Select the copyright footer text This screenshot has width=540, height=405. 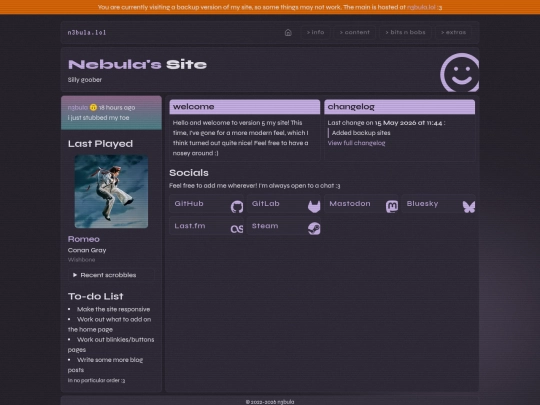[270, 402]
